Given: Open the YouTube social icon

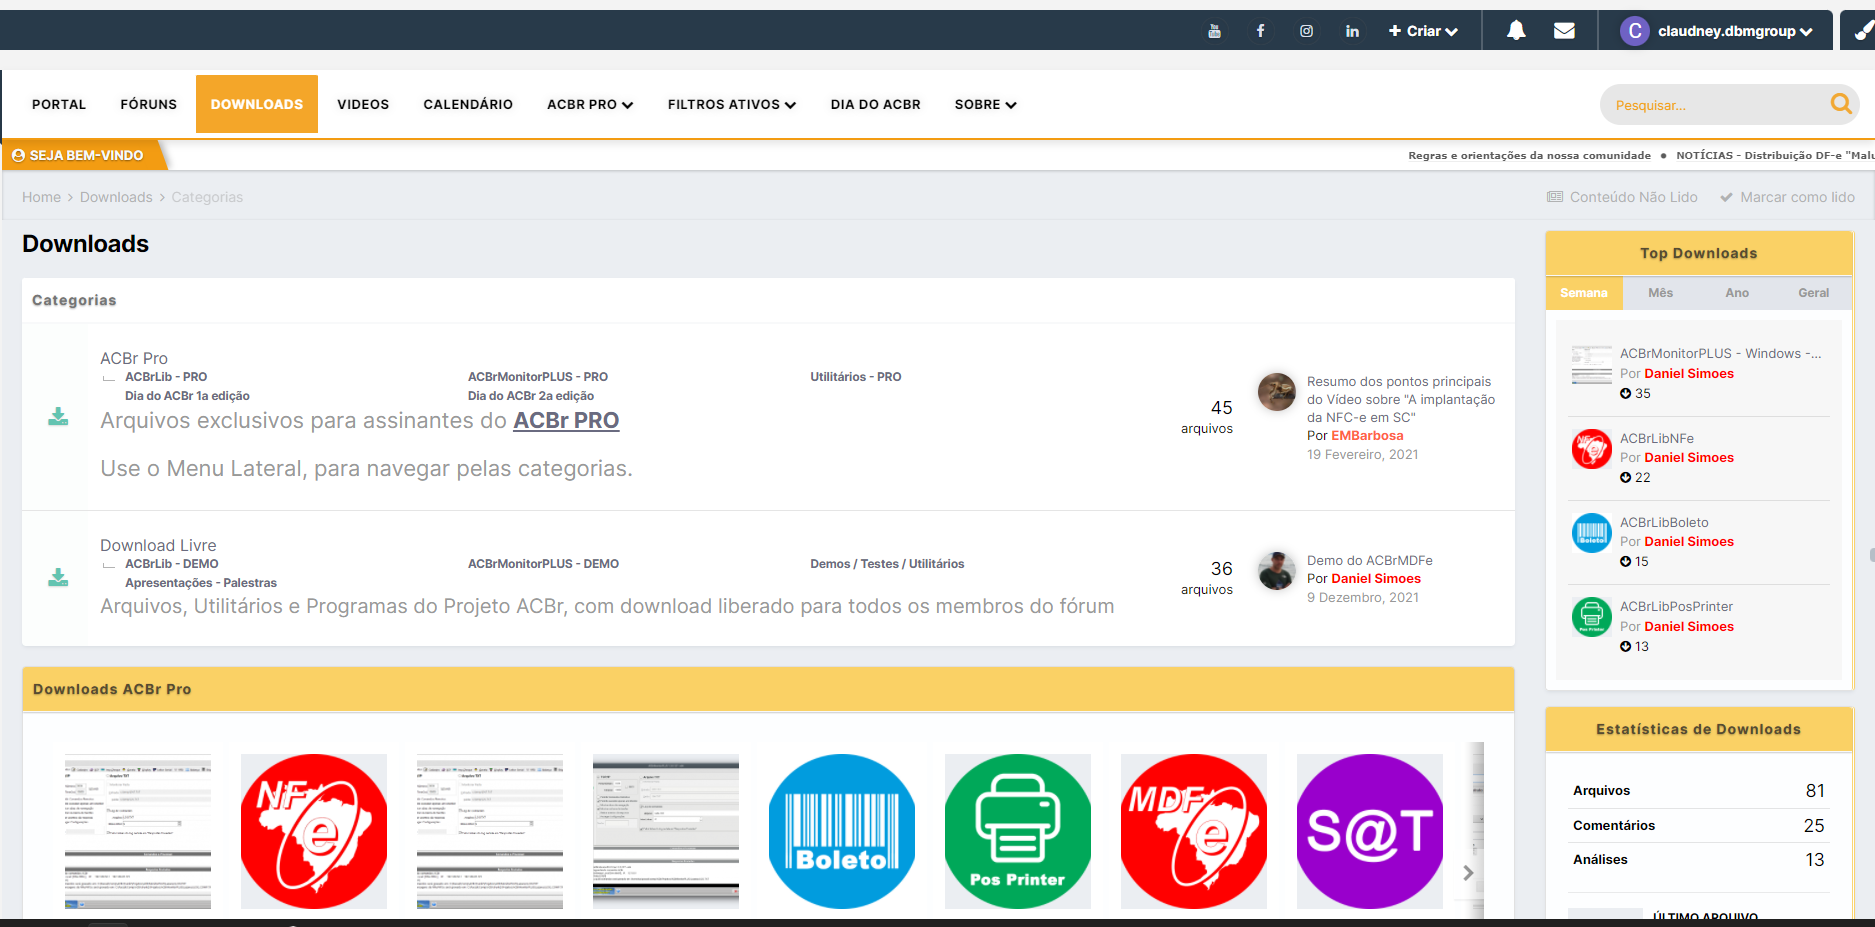Looking at the screenshot, I should click(x=1214, y=31).
